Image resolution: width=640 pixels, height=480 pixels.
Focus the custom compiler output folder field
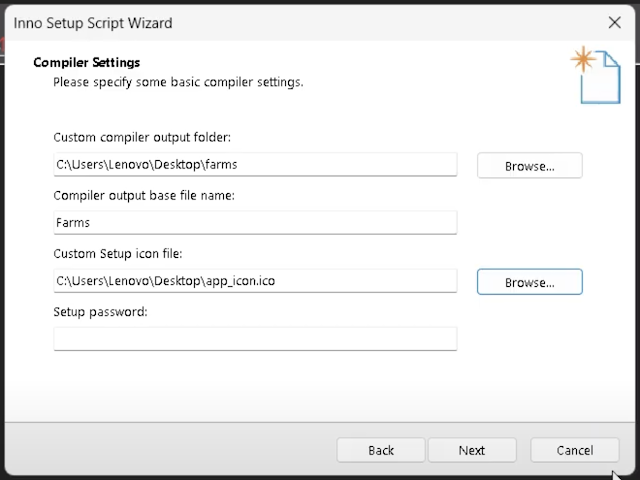pyautogui.click(x=255, y=165)
